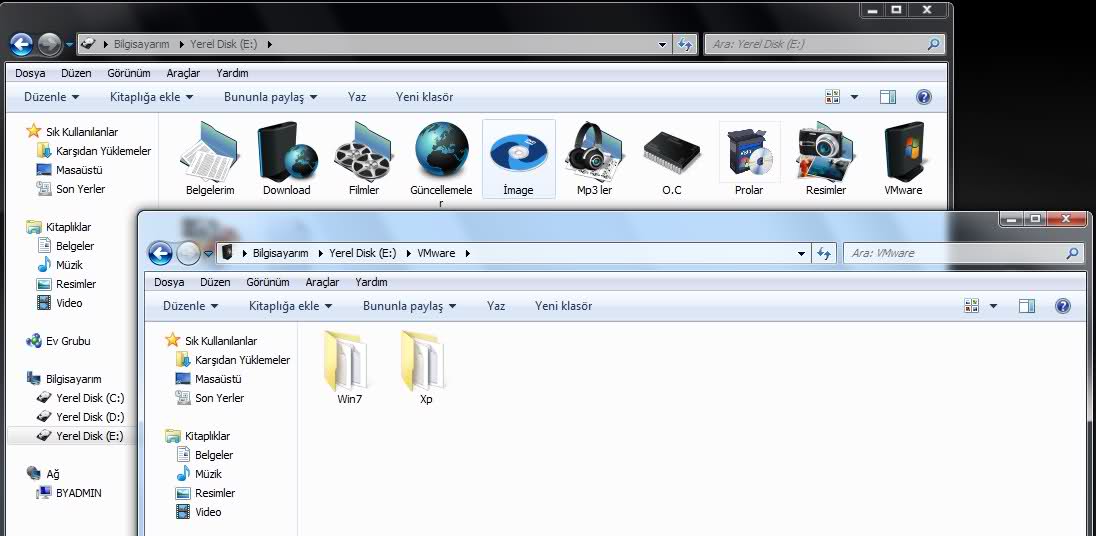Select Yerel Disk (D:) in back window sidebar

point(80,417)
